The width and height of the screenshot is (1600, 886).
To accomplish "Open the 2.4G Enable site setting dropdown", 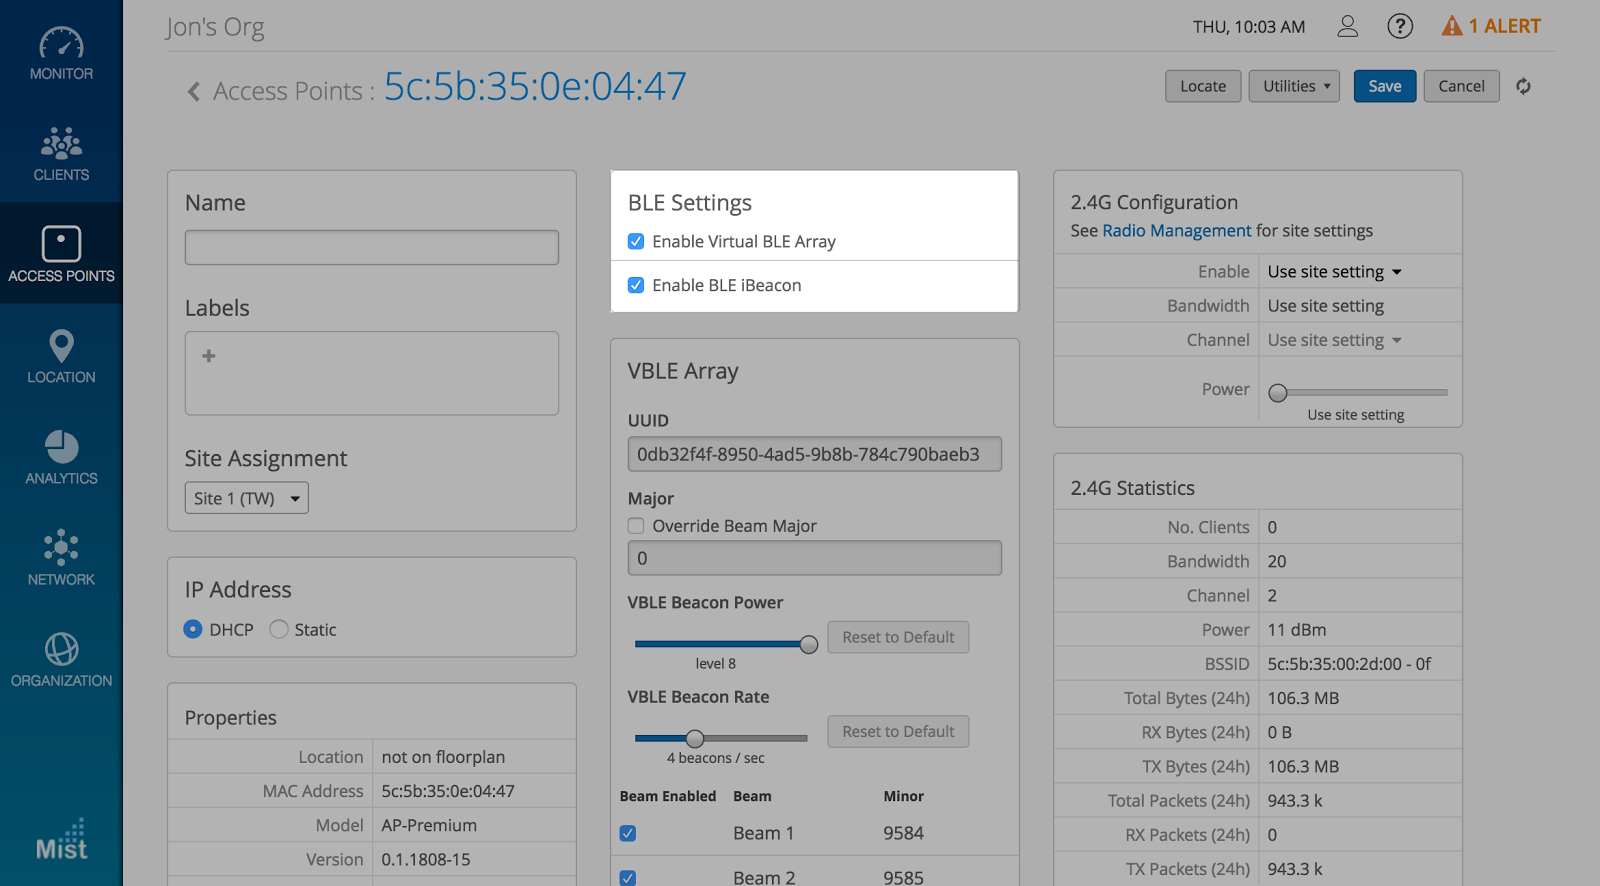I will tap(1334, 272).
